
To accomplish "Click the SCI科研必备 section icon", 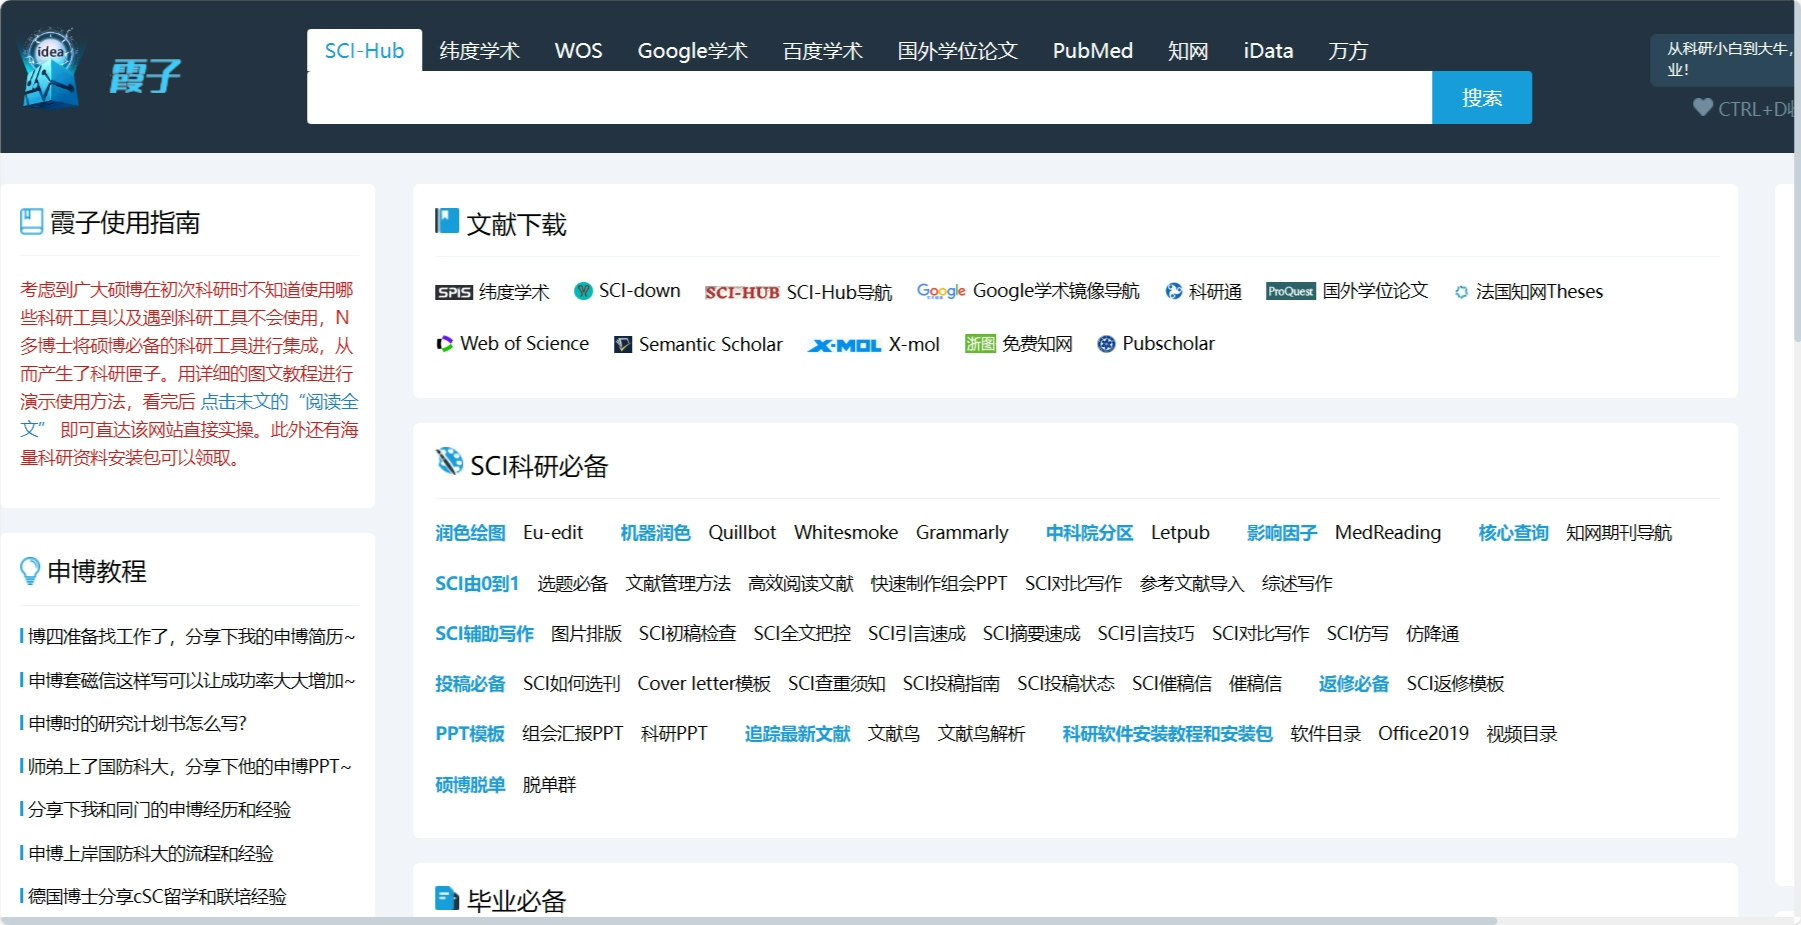I will coord(449,461).
